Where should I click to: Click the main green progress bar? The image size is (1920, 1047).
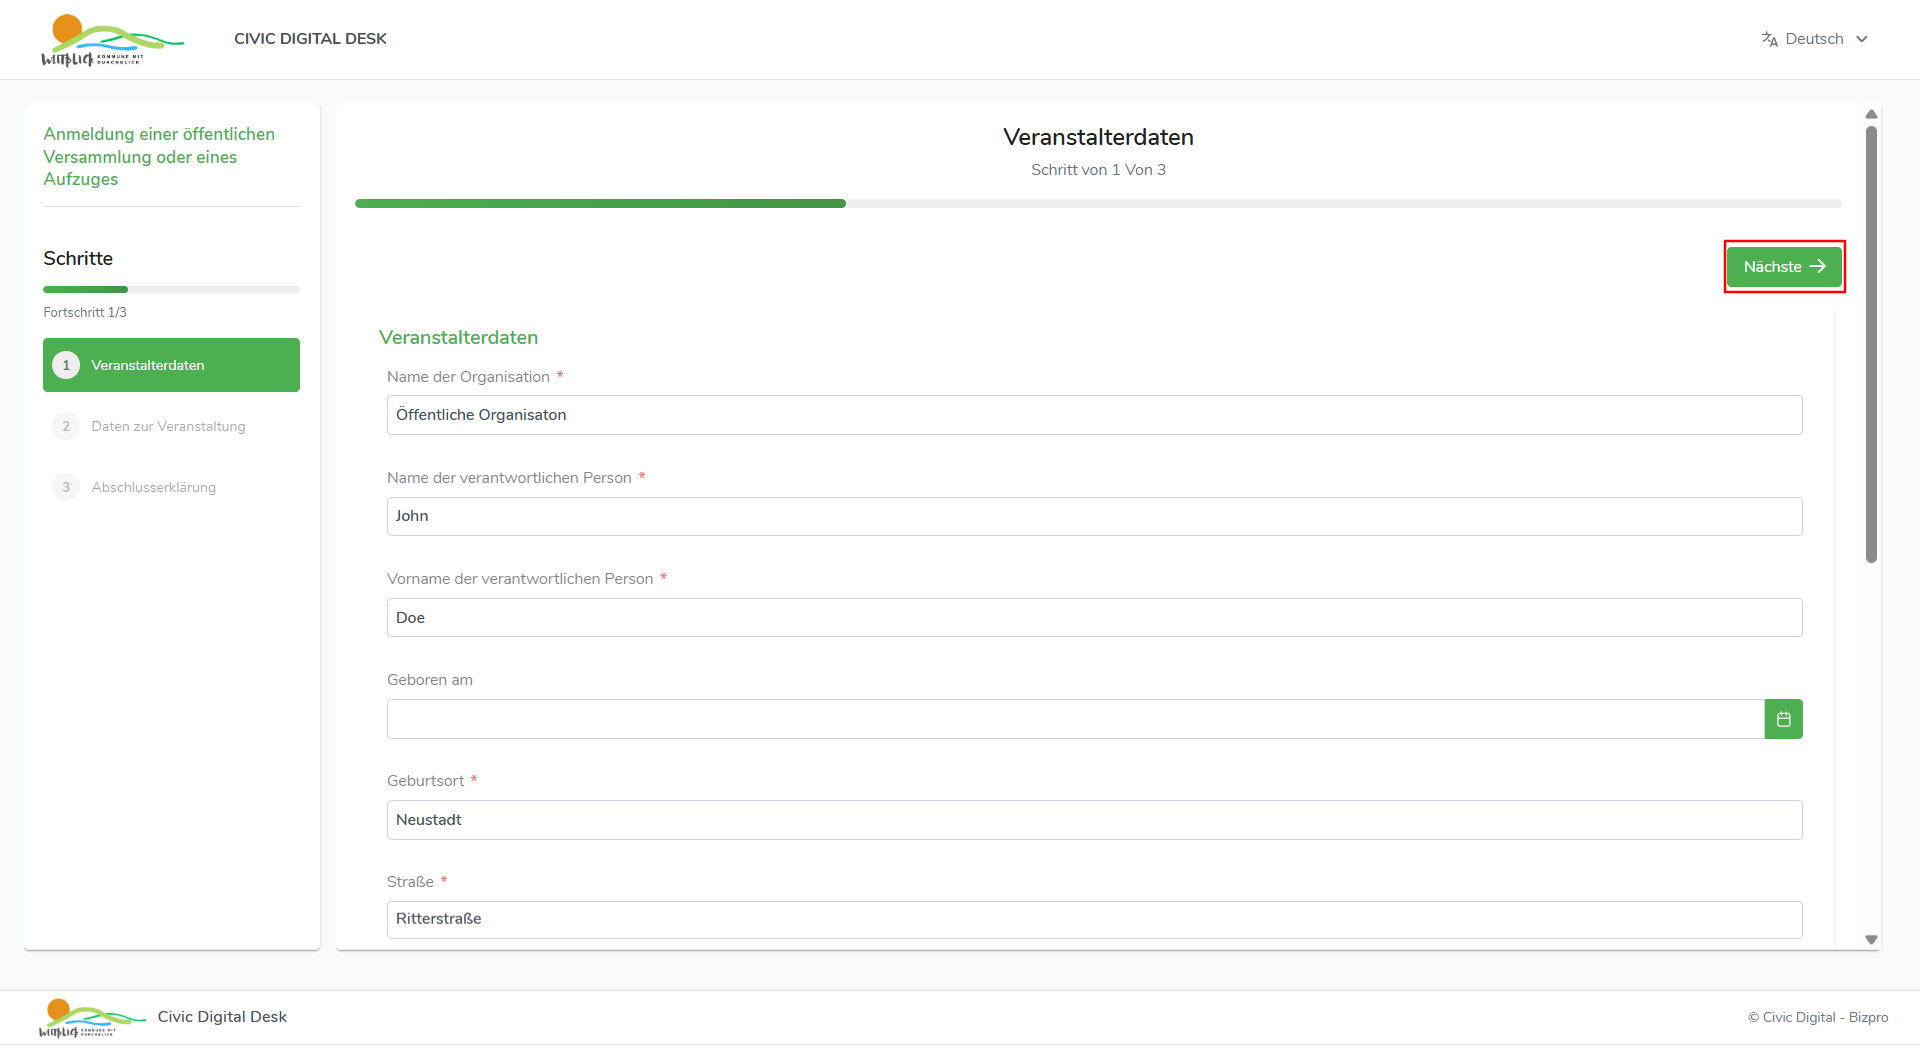point(600,203)
